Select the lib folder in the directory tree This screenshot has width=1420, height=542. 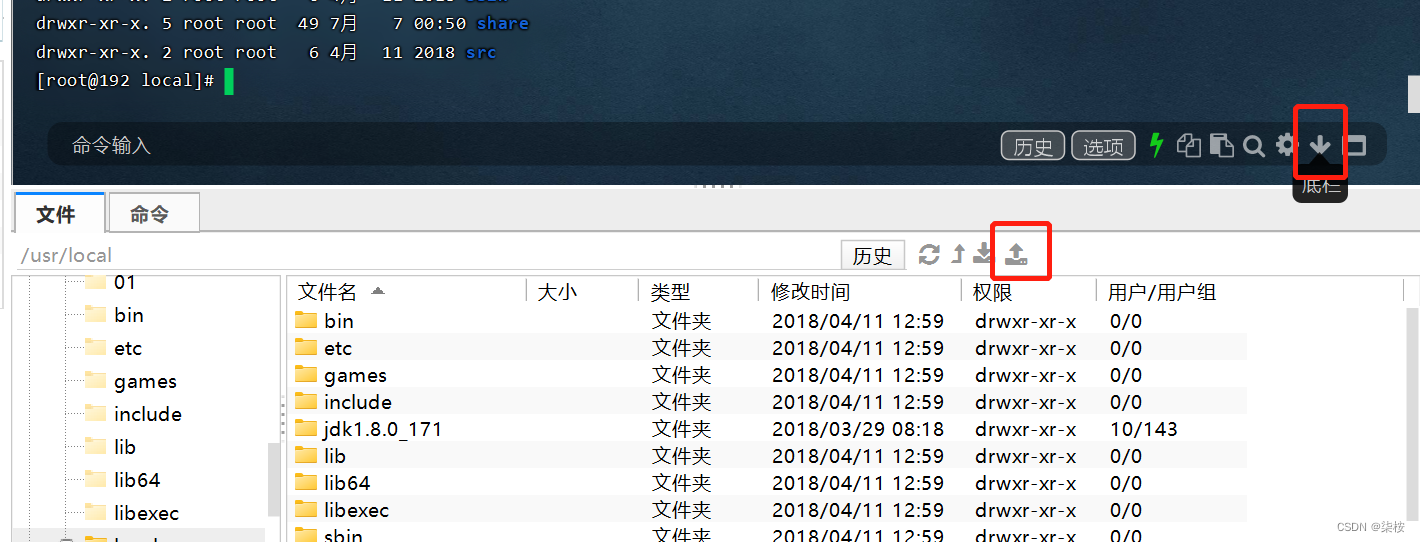[125, 447]
